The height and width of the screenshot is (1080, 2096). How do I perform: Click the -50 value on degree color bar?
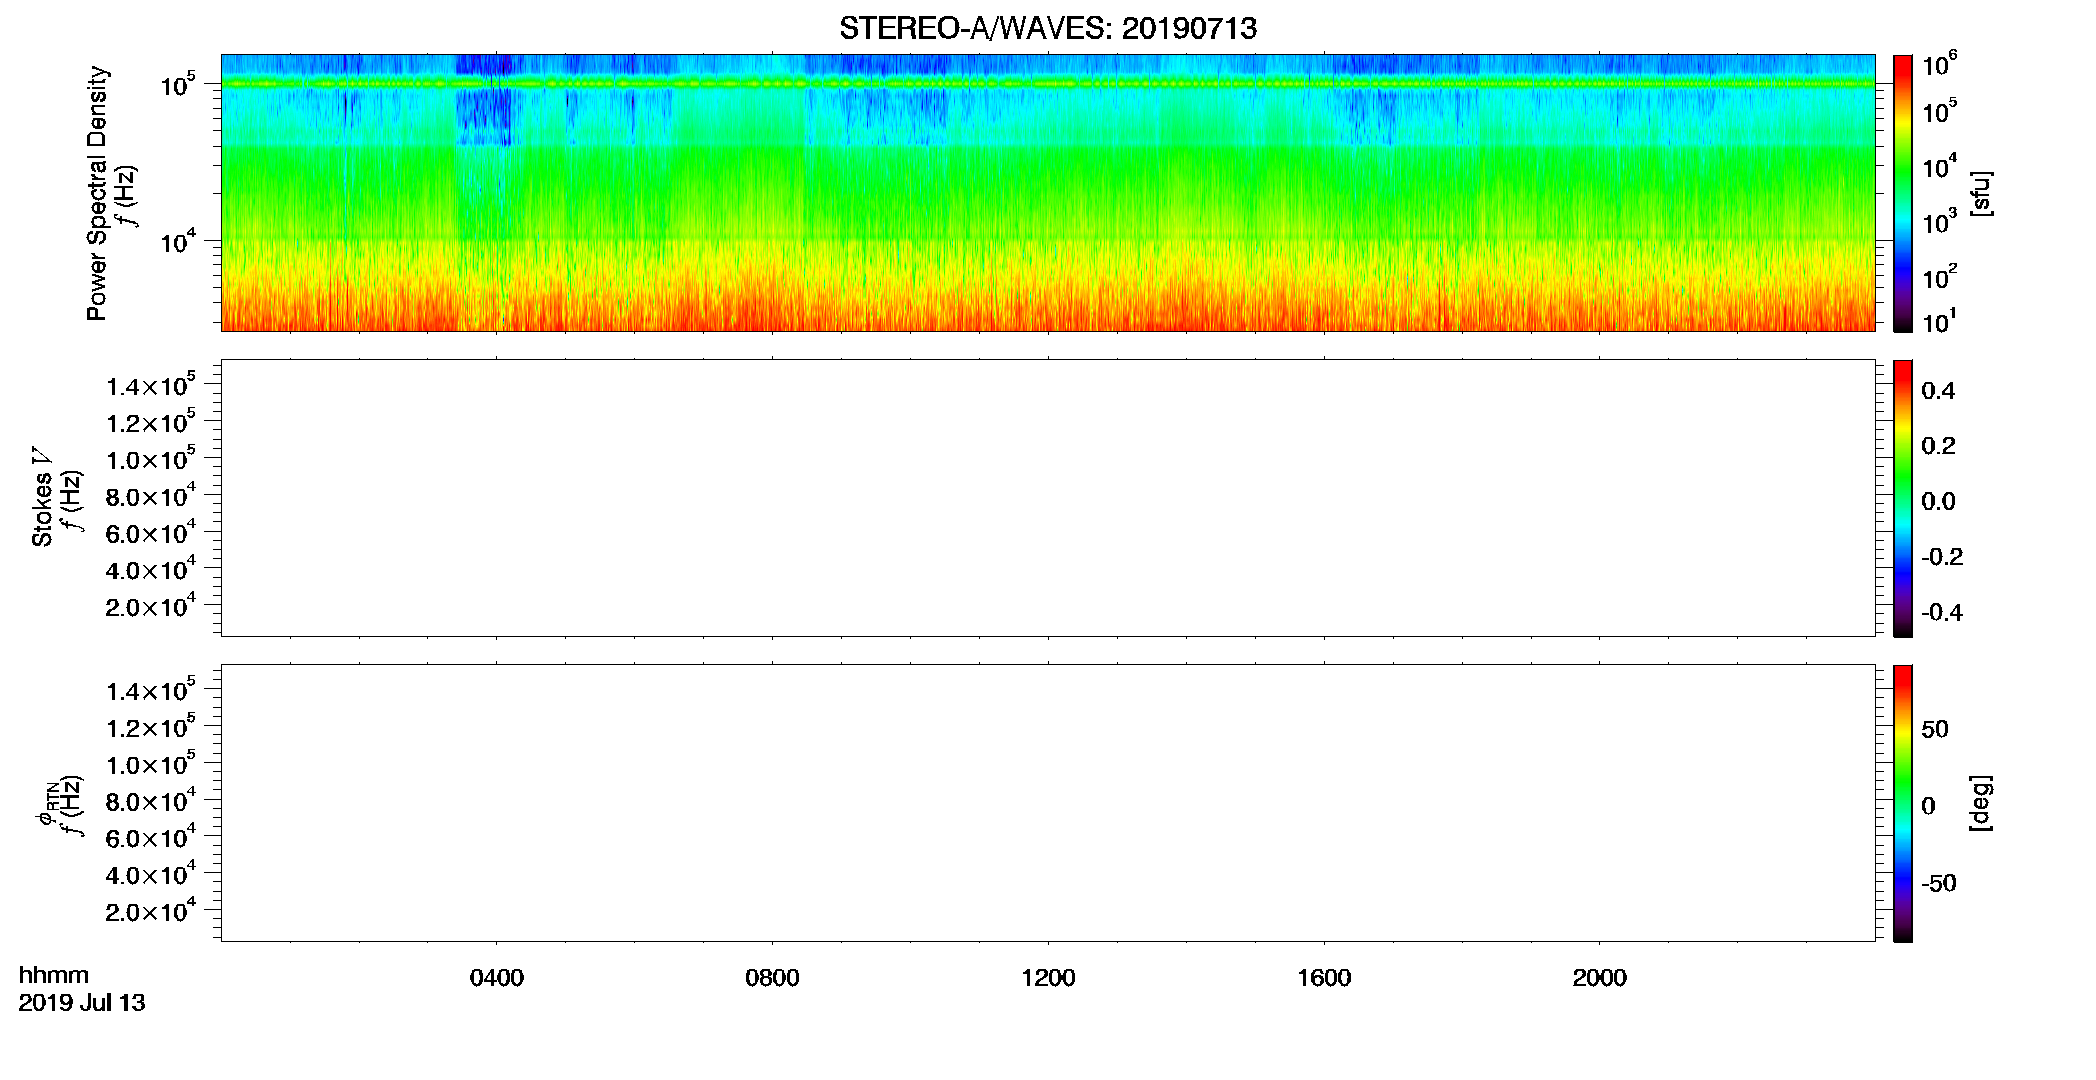coord(1939,884)
